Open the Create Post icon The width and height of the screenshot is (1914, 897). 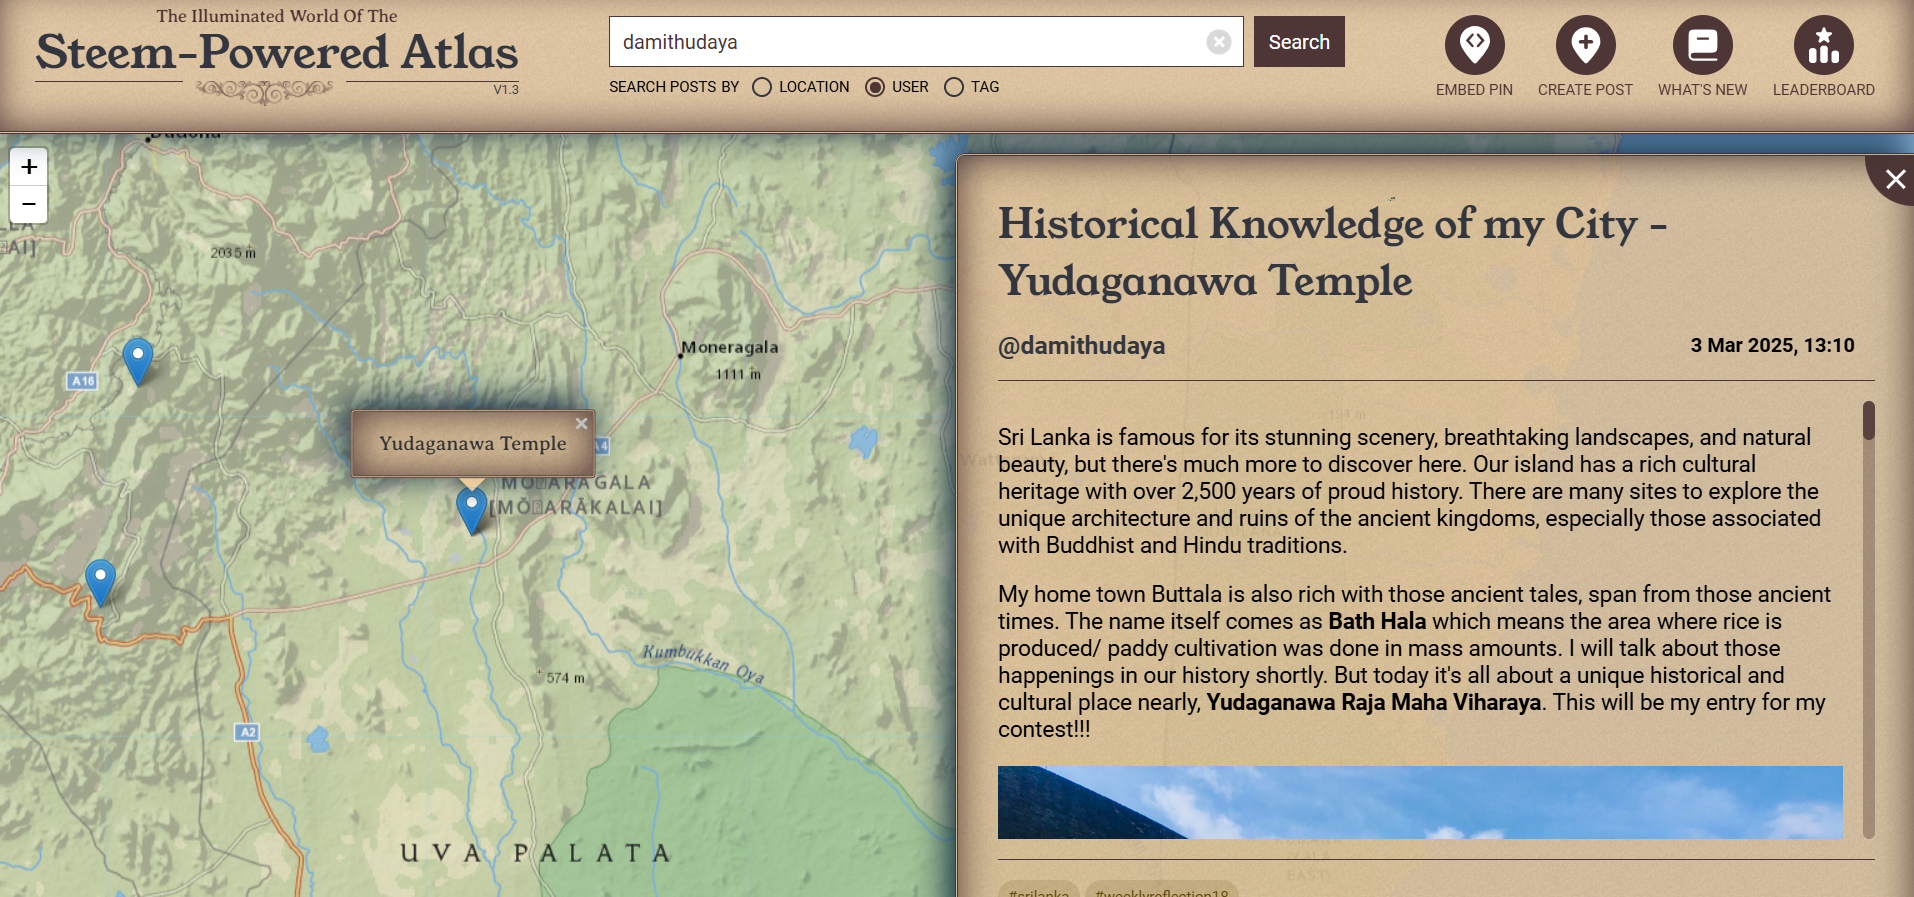pos(1585,45)
